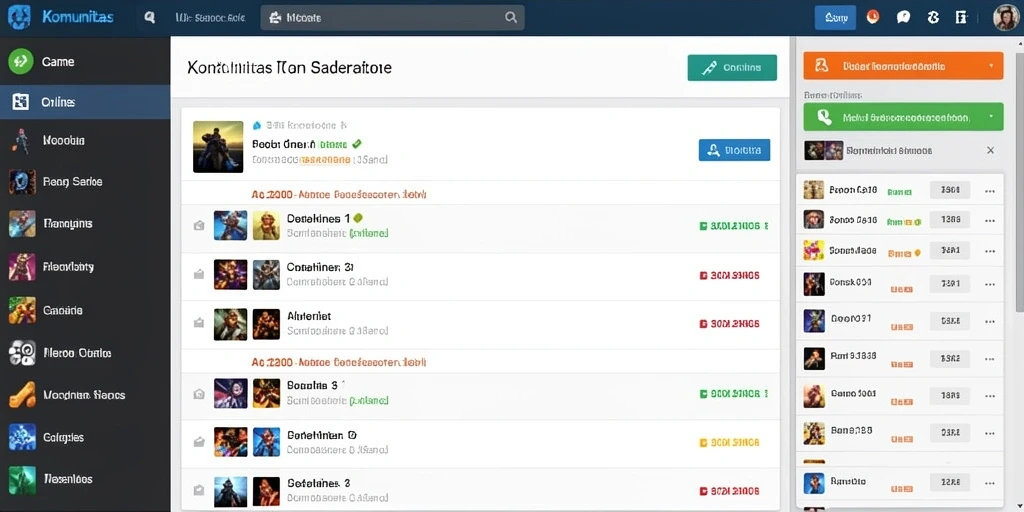
Task: Click the orange boomerang icon in sidebar
Action: pos(22,394)
